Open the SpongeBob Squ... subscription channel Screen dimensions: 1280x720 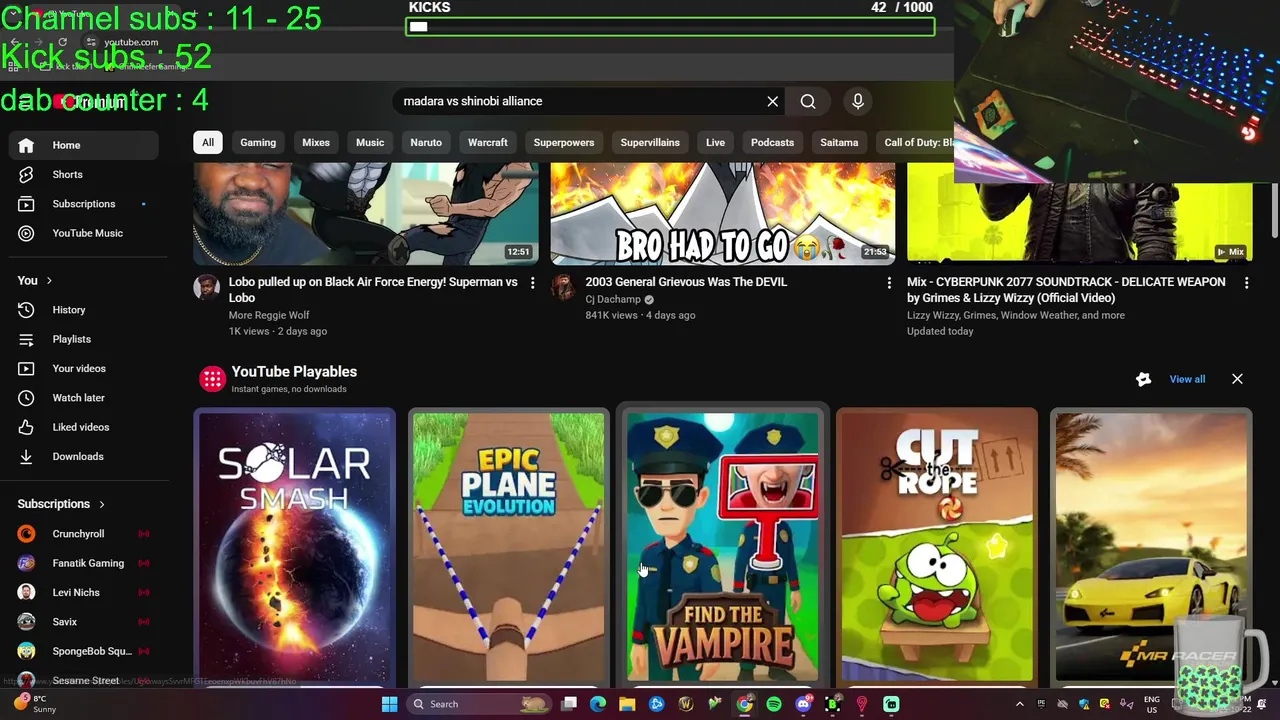tap(84, 651)
